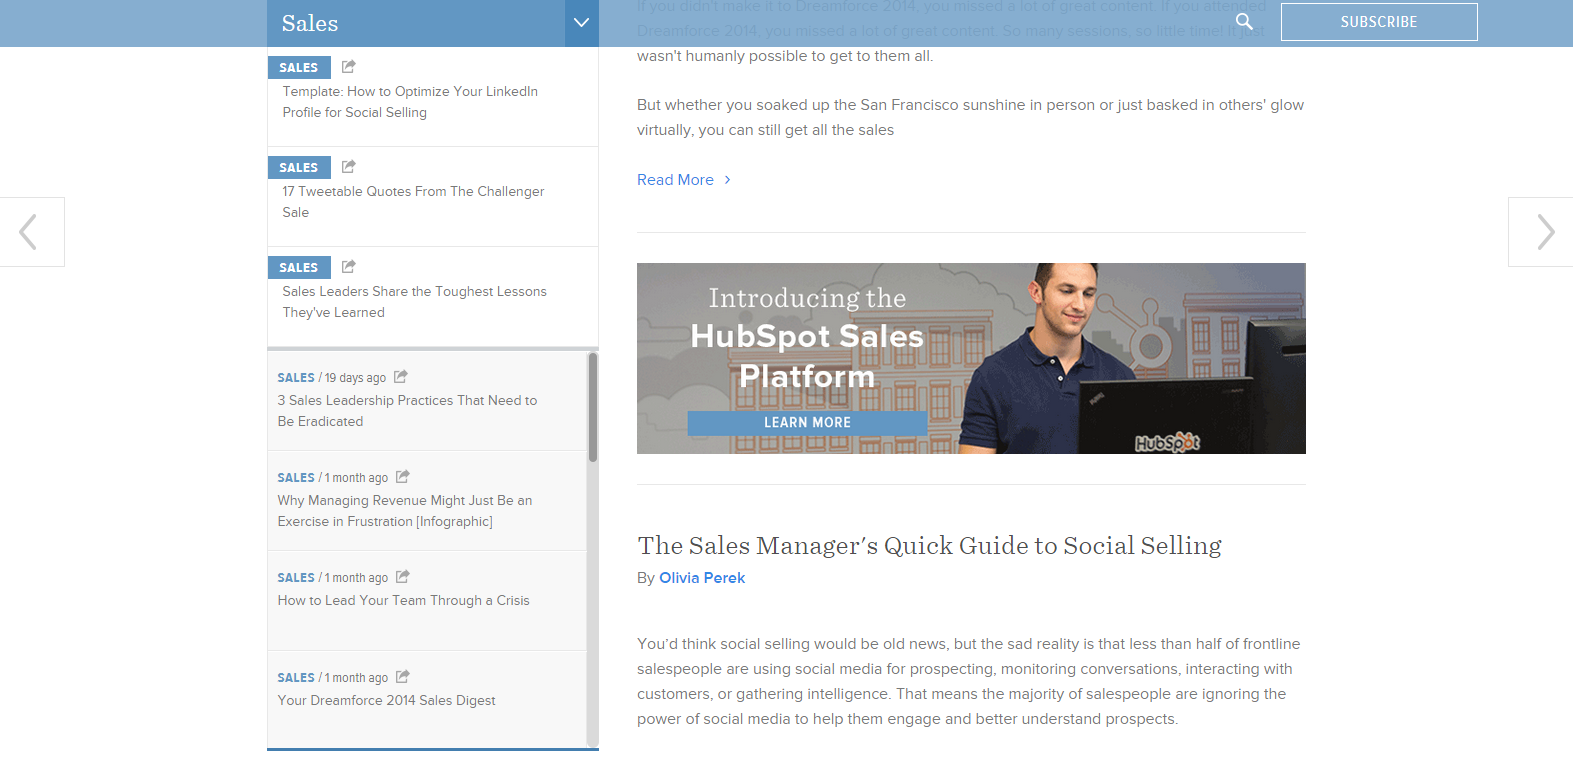Open share icon for Lead Your Team post

tap(402, 577)
